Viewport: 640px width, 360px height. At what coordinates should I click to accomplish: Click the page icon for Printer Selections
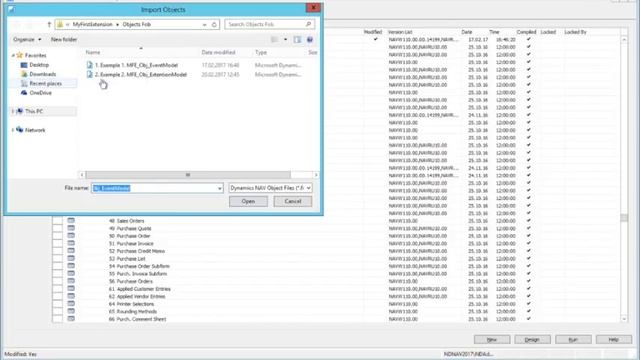(71, 304)
